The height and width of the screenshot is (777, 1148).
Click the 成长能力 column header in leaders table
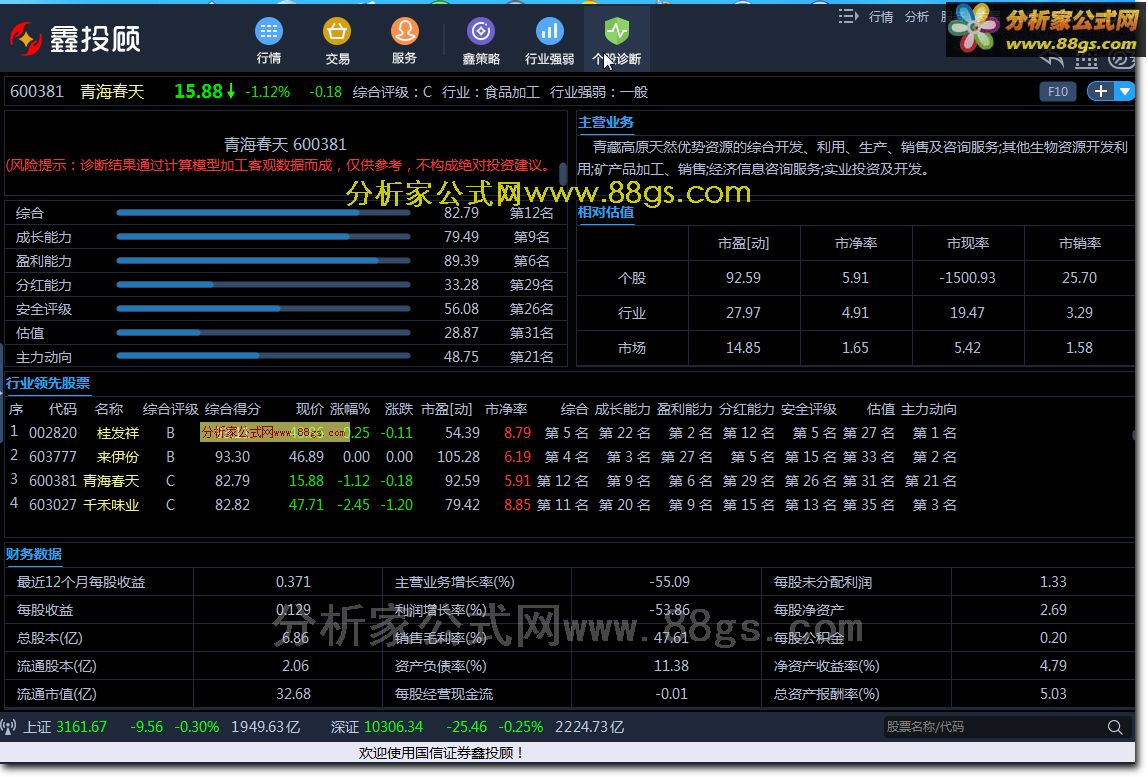coord(622,409)
